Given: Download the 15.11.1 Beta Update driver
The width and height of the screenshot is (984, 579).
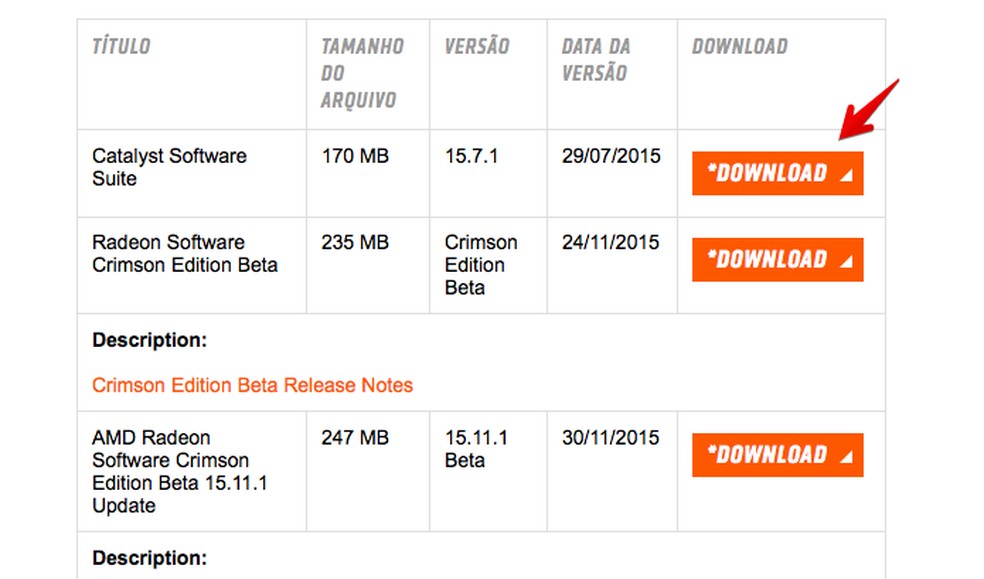Looking at the screenshot, I should pos(776,455).
